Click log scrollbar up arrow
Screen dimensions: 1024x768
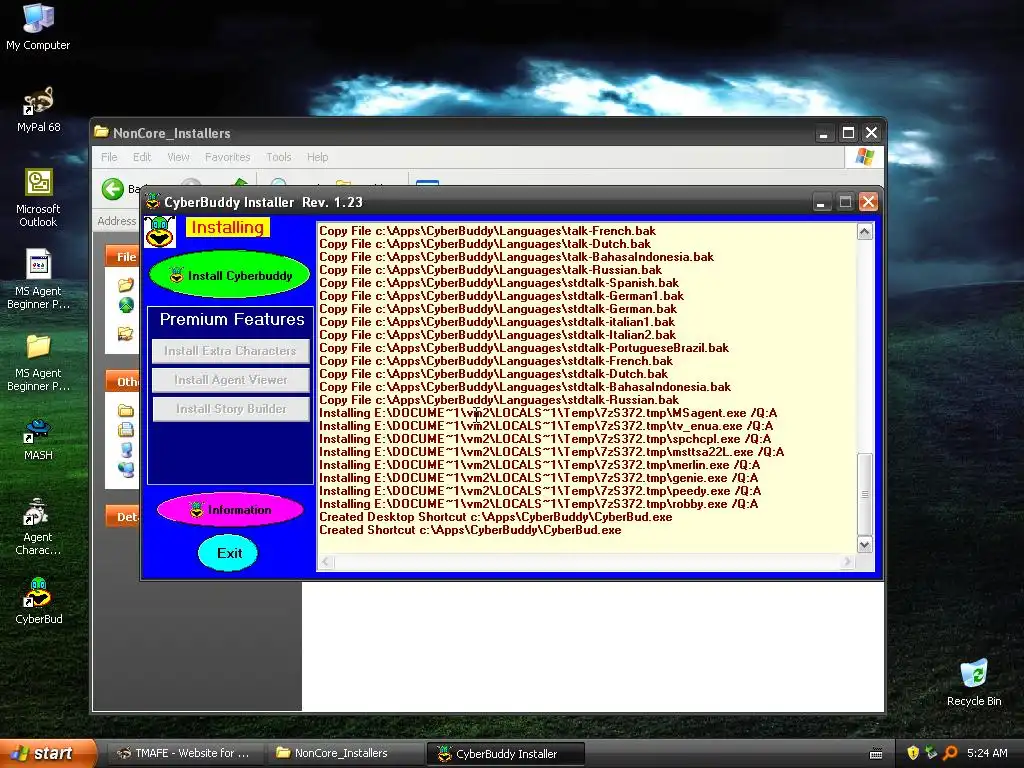point(864,232)
